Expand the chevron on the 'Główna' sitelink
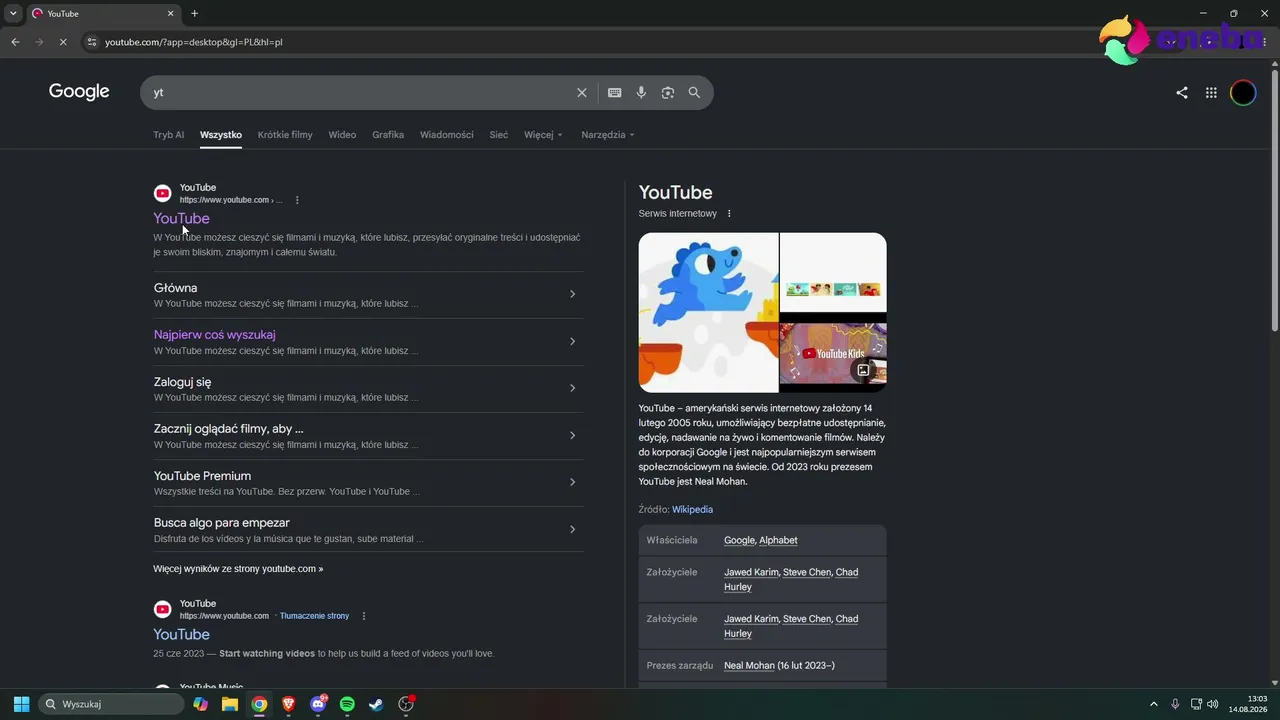Viewport: 1280px width, 720px height. tap(572, 294)
